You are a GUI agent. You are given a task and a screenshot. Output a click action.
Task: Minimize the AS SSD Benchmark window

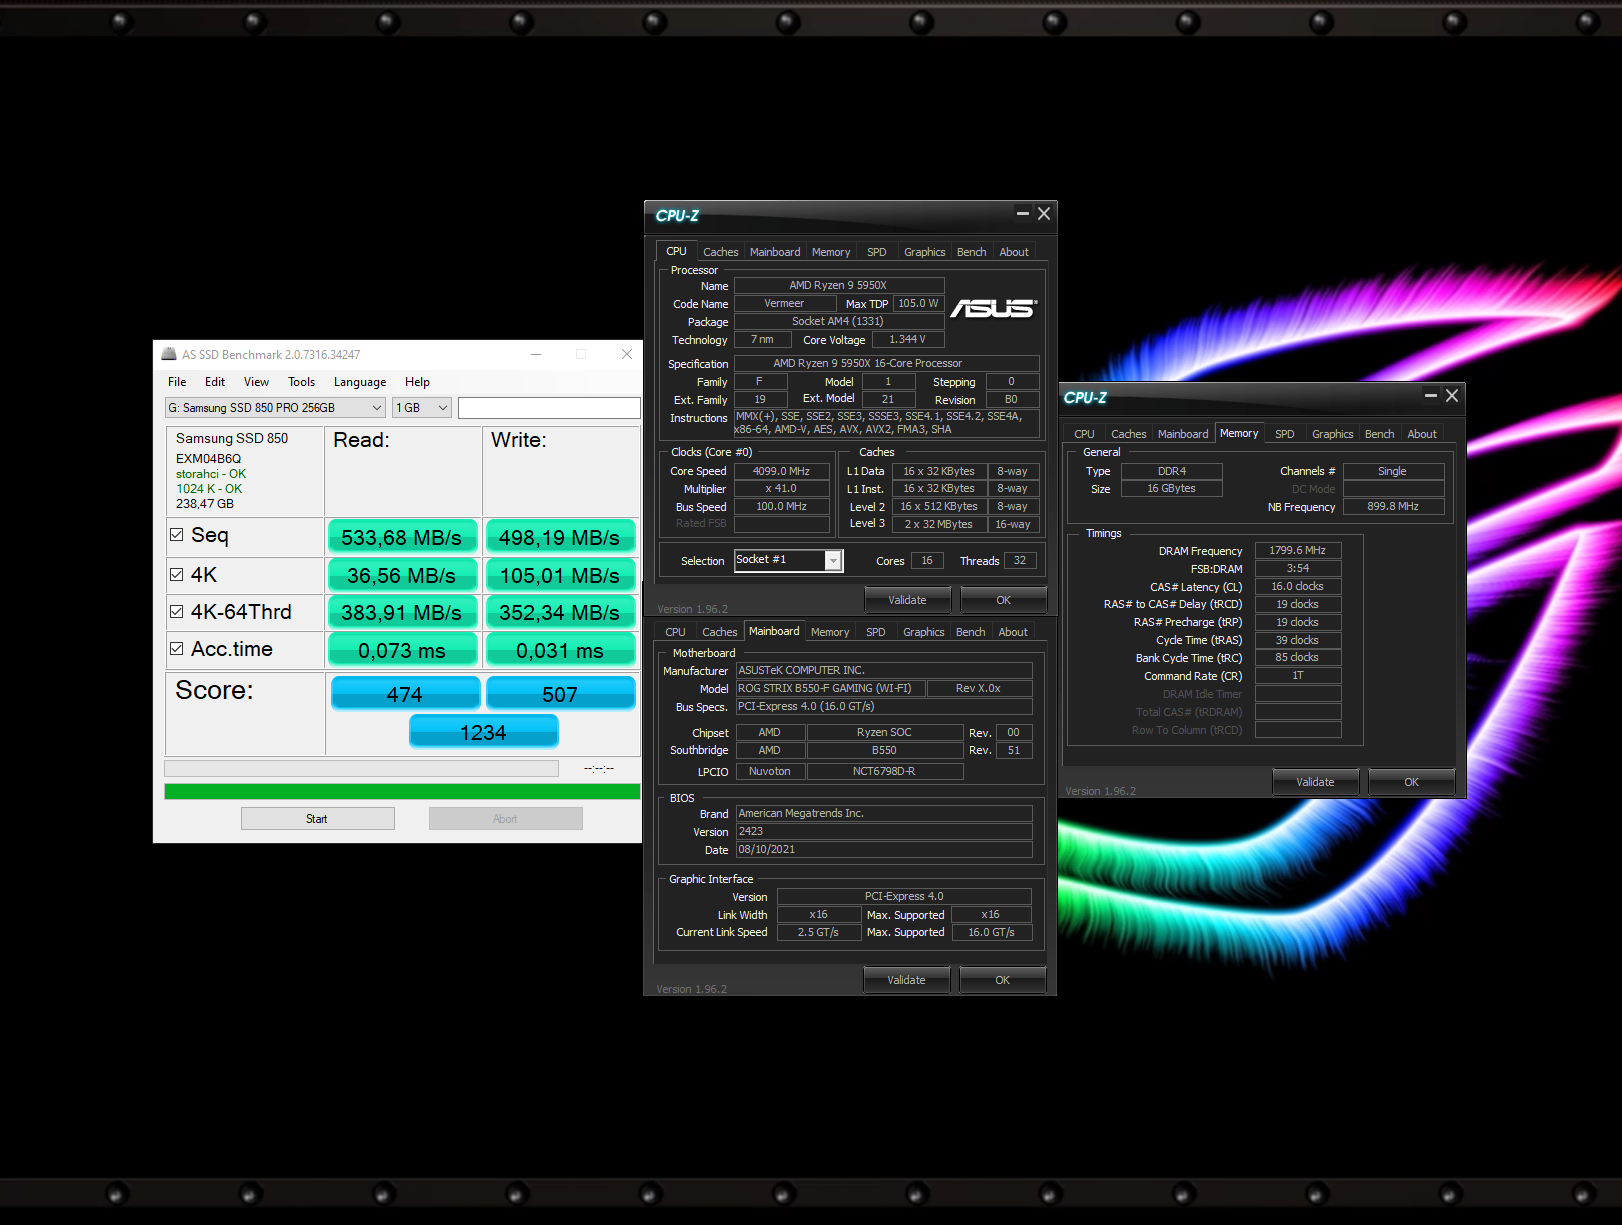(x=536, y=354)
